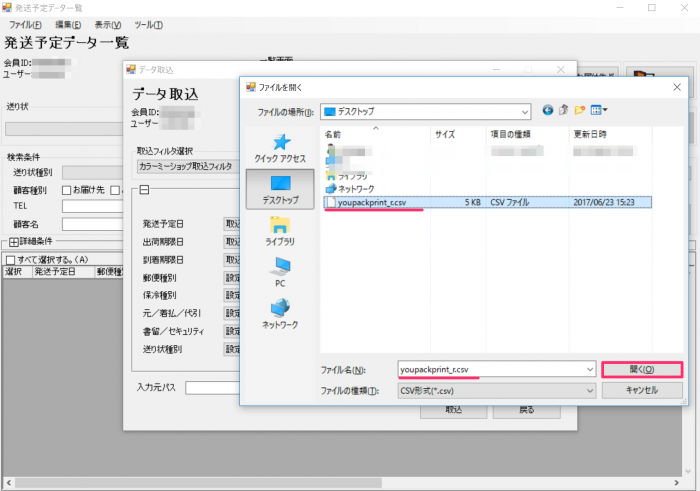Click main window application icon in title bar
The width and height of the screenshot is (700, 491).
point(7,7)
